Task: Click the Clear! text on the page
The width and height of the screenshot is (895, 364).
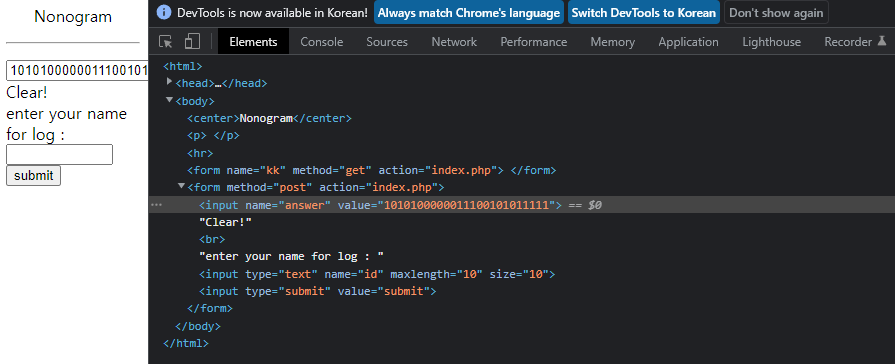Action: point(27,92)
